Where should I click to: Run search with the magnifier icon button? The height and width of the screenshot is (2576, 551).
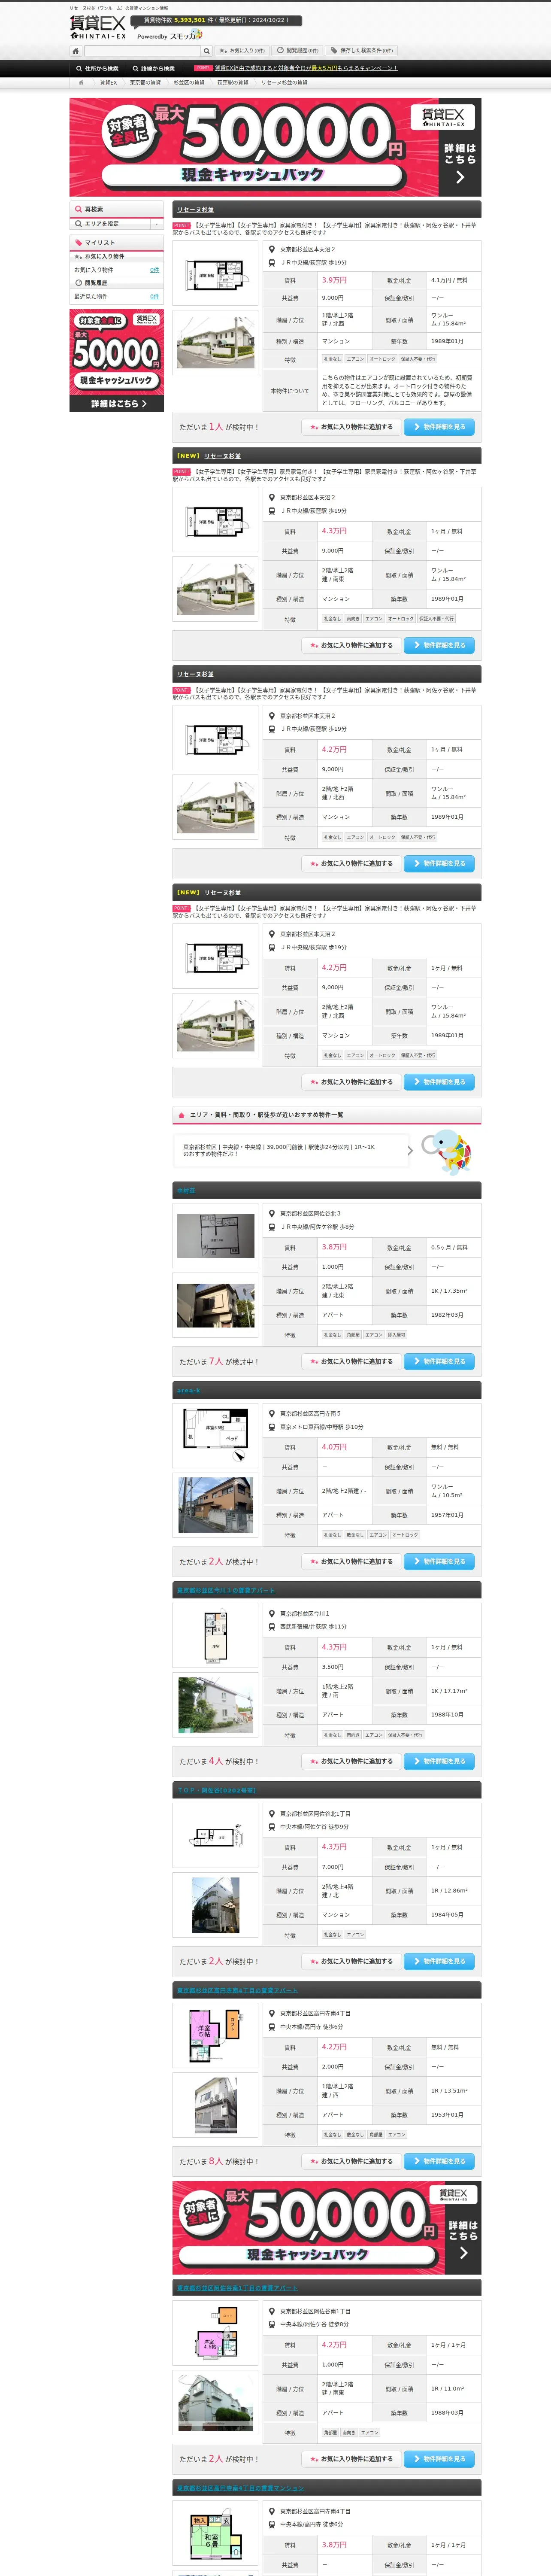click(207, 51)
